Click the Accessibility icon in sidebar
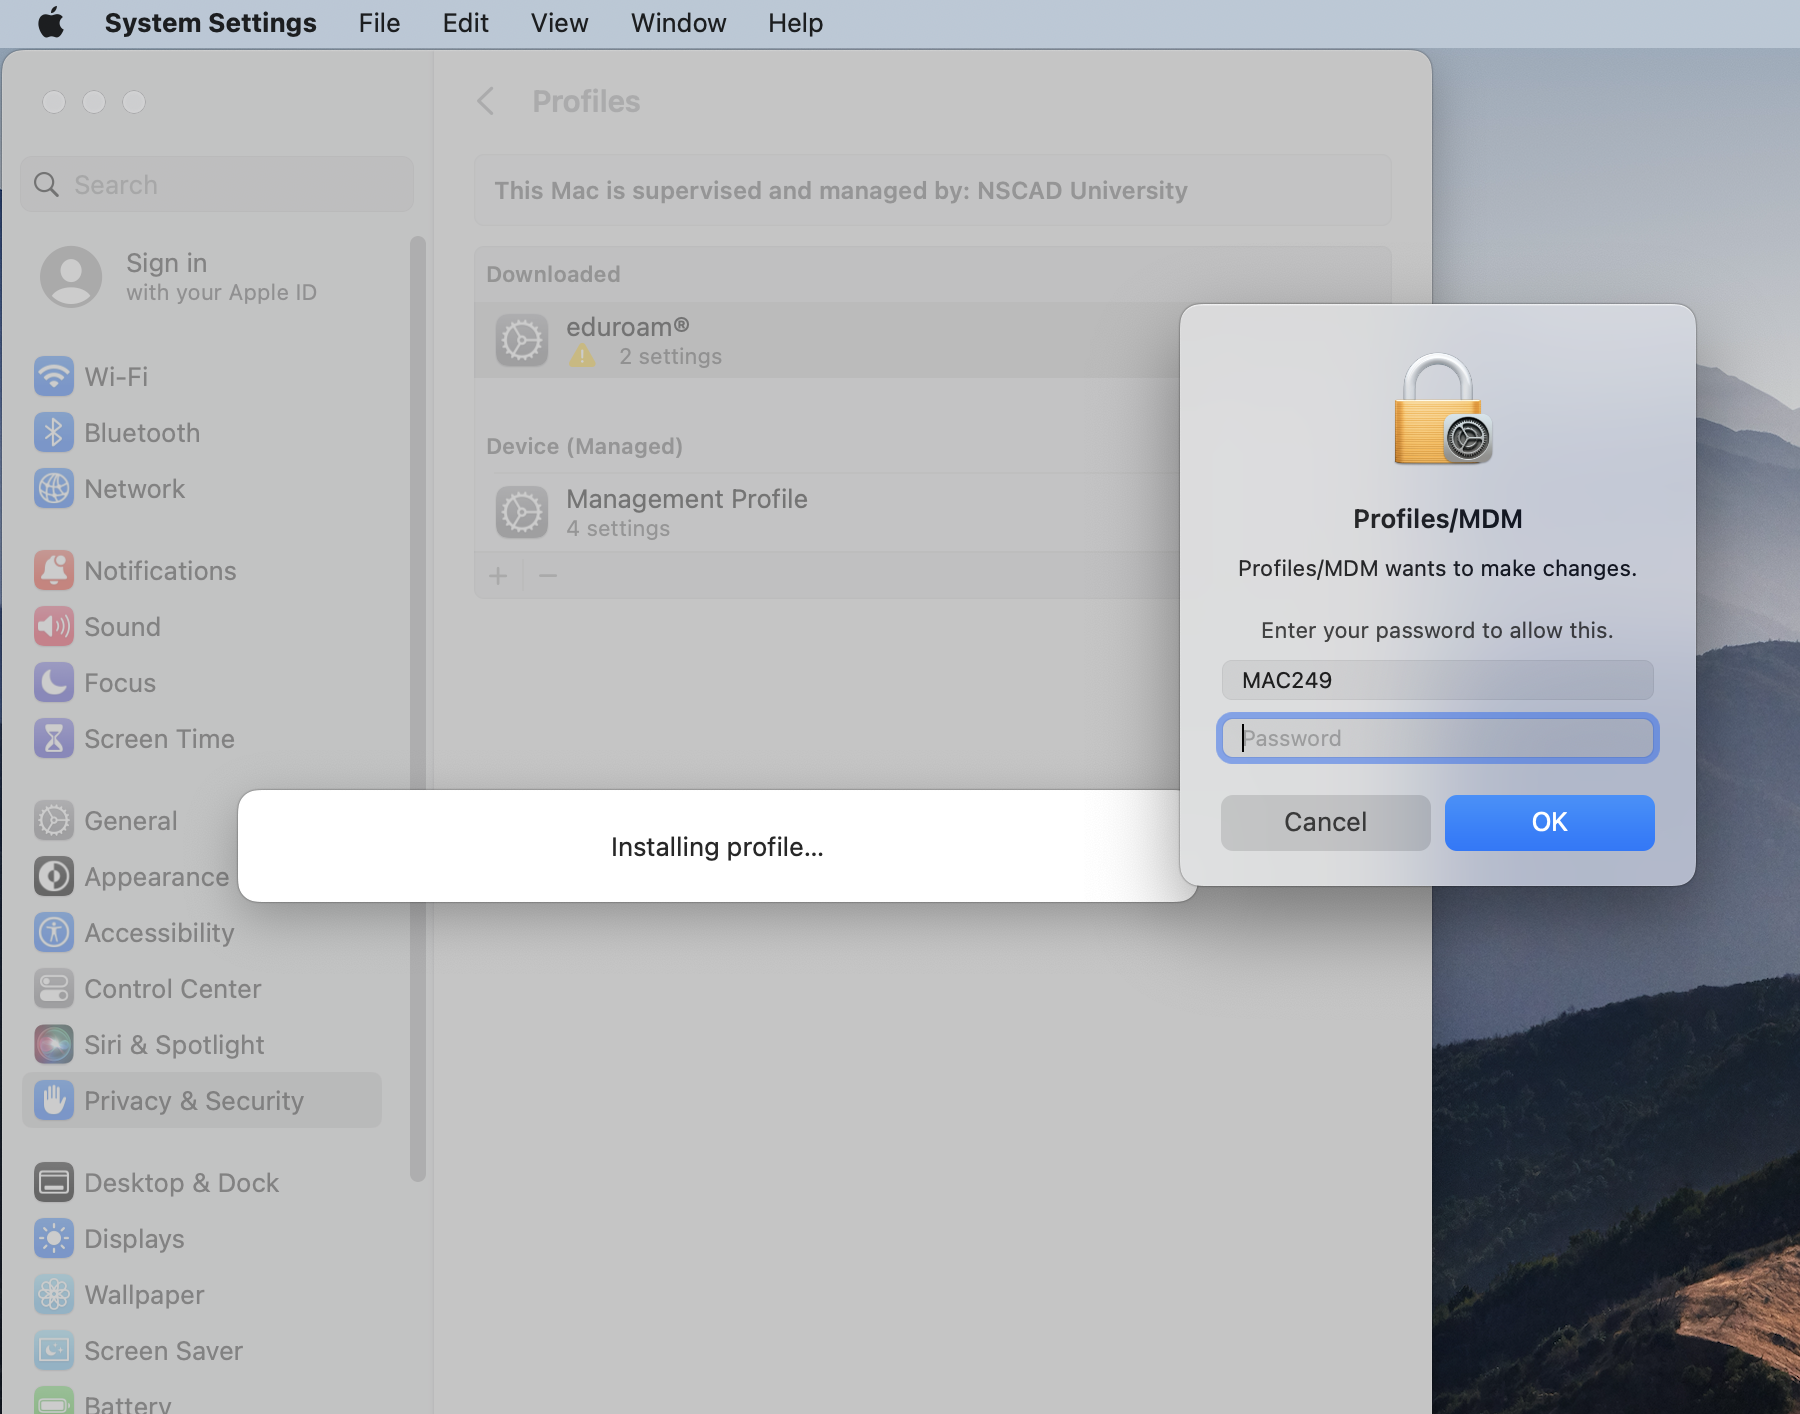1800x1414 pixels. coord(54,932)
